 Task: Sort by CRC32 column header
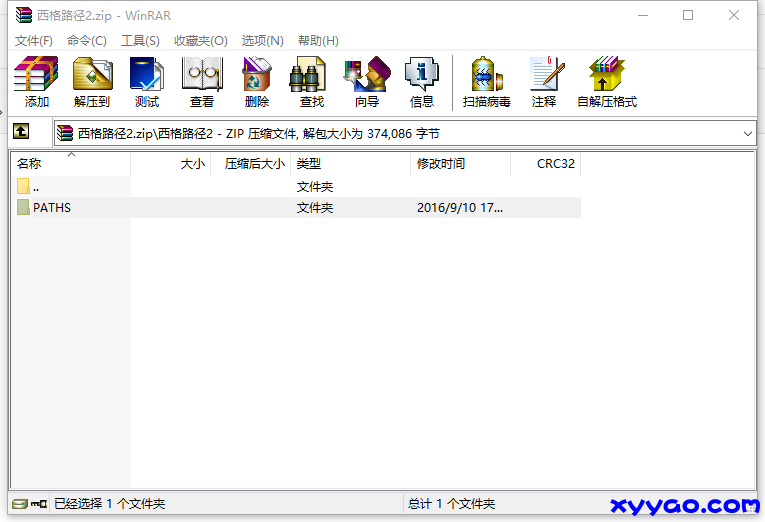[546, 164]
